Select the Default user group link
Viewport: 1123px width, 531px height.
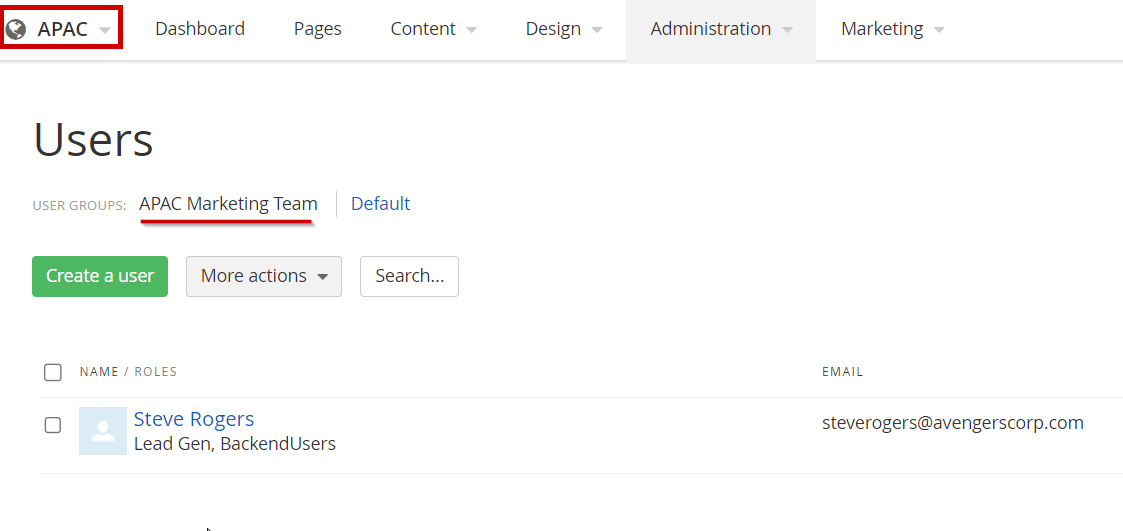click(x=380, y=204)
